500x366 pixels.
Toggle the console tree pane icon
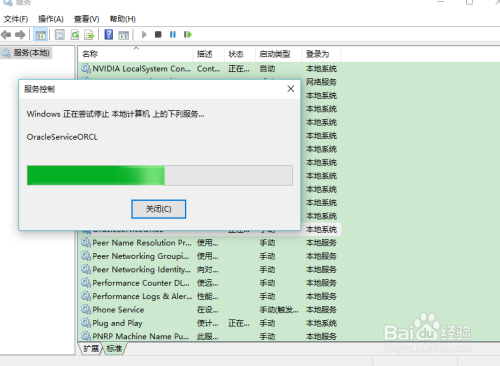[41, 35]
